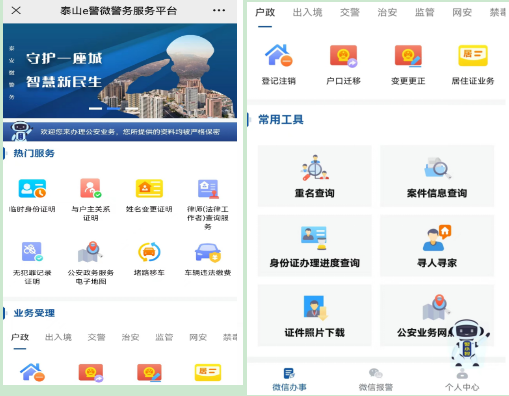Select the 网安 tab under 业务受理 on left

[198, 337]
